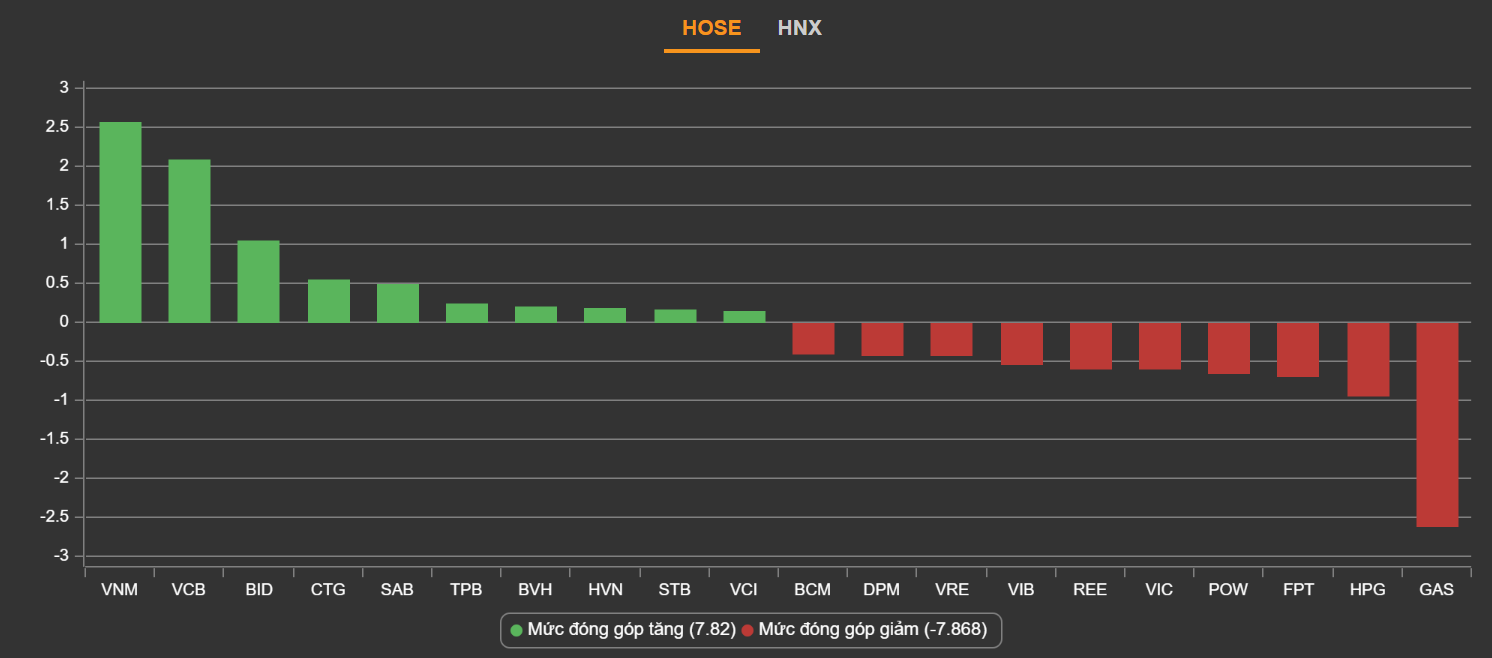
Task: Click the VIC red bar
Action: [x=1160, y=346]
